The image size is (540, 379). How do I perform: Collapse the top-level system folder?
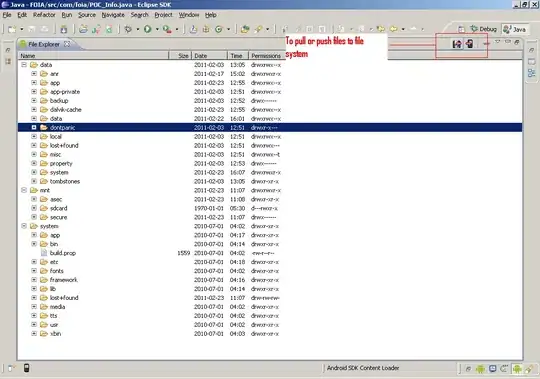click(24, 226)
